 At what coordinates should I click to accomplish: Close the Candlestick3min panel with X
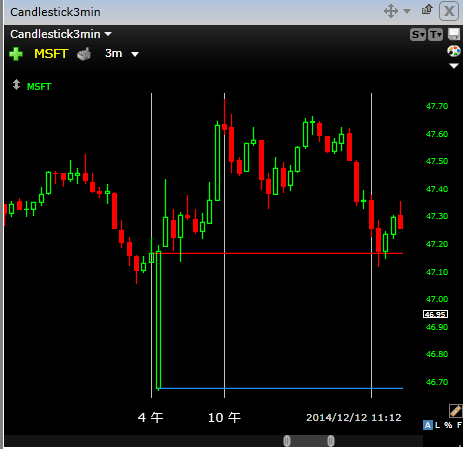point(449,11)
